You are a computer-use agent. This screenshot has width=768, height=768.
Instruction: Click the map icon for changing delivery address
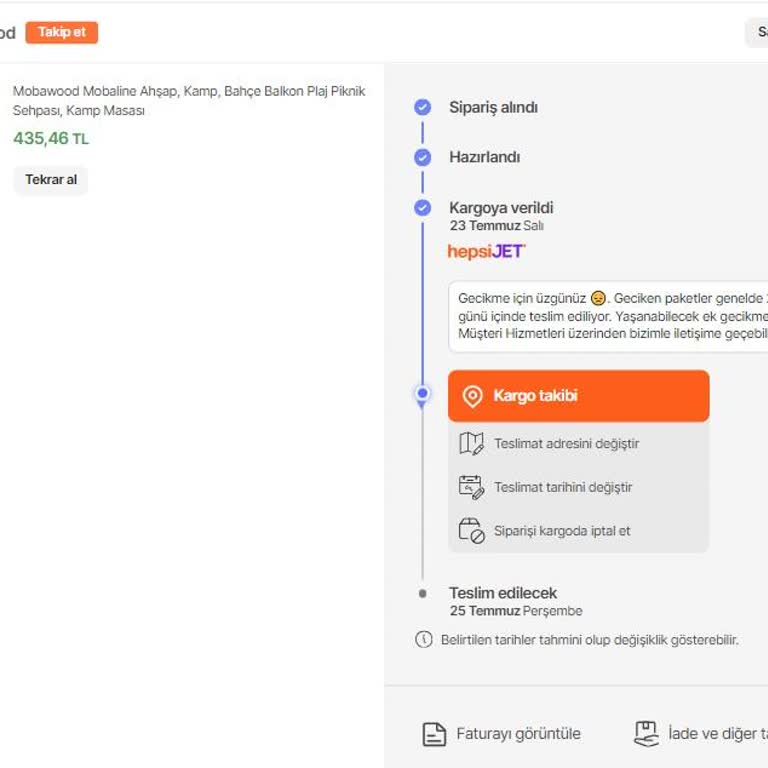(471, 444)
